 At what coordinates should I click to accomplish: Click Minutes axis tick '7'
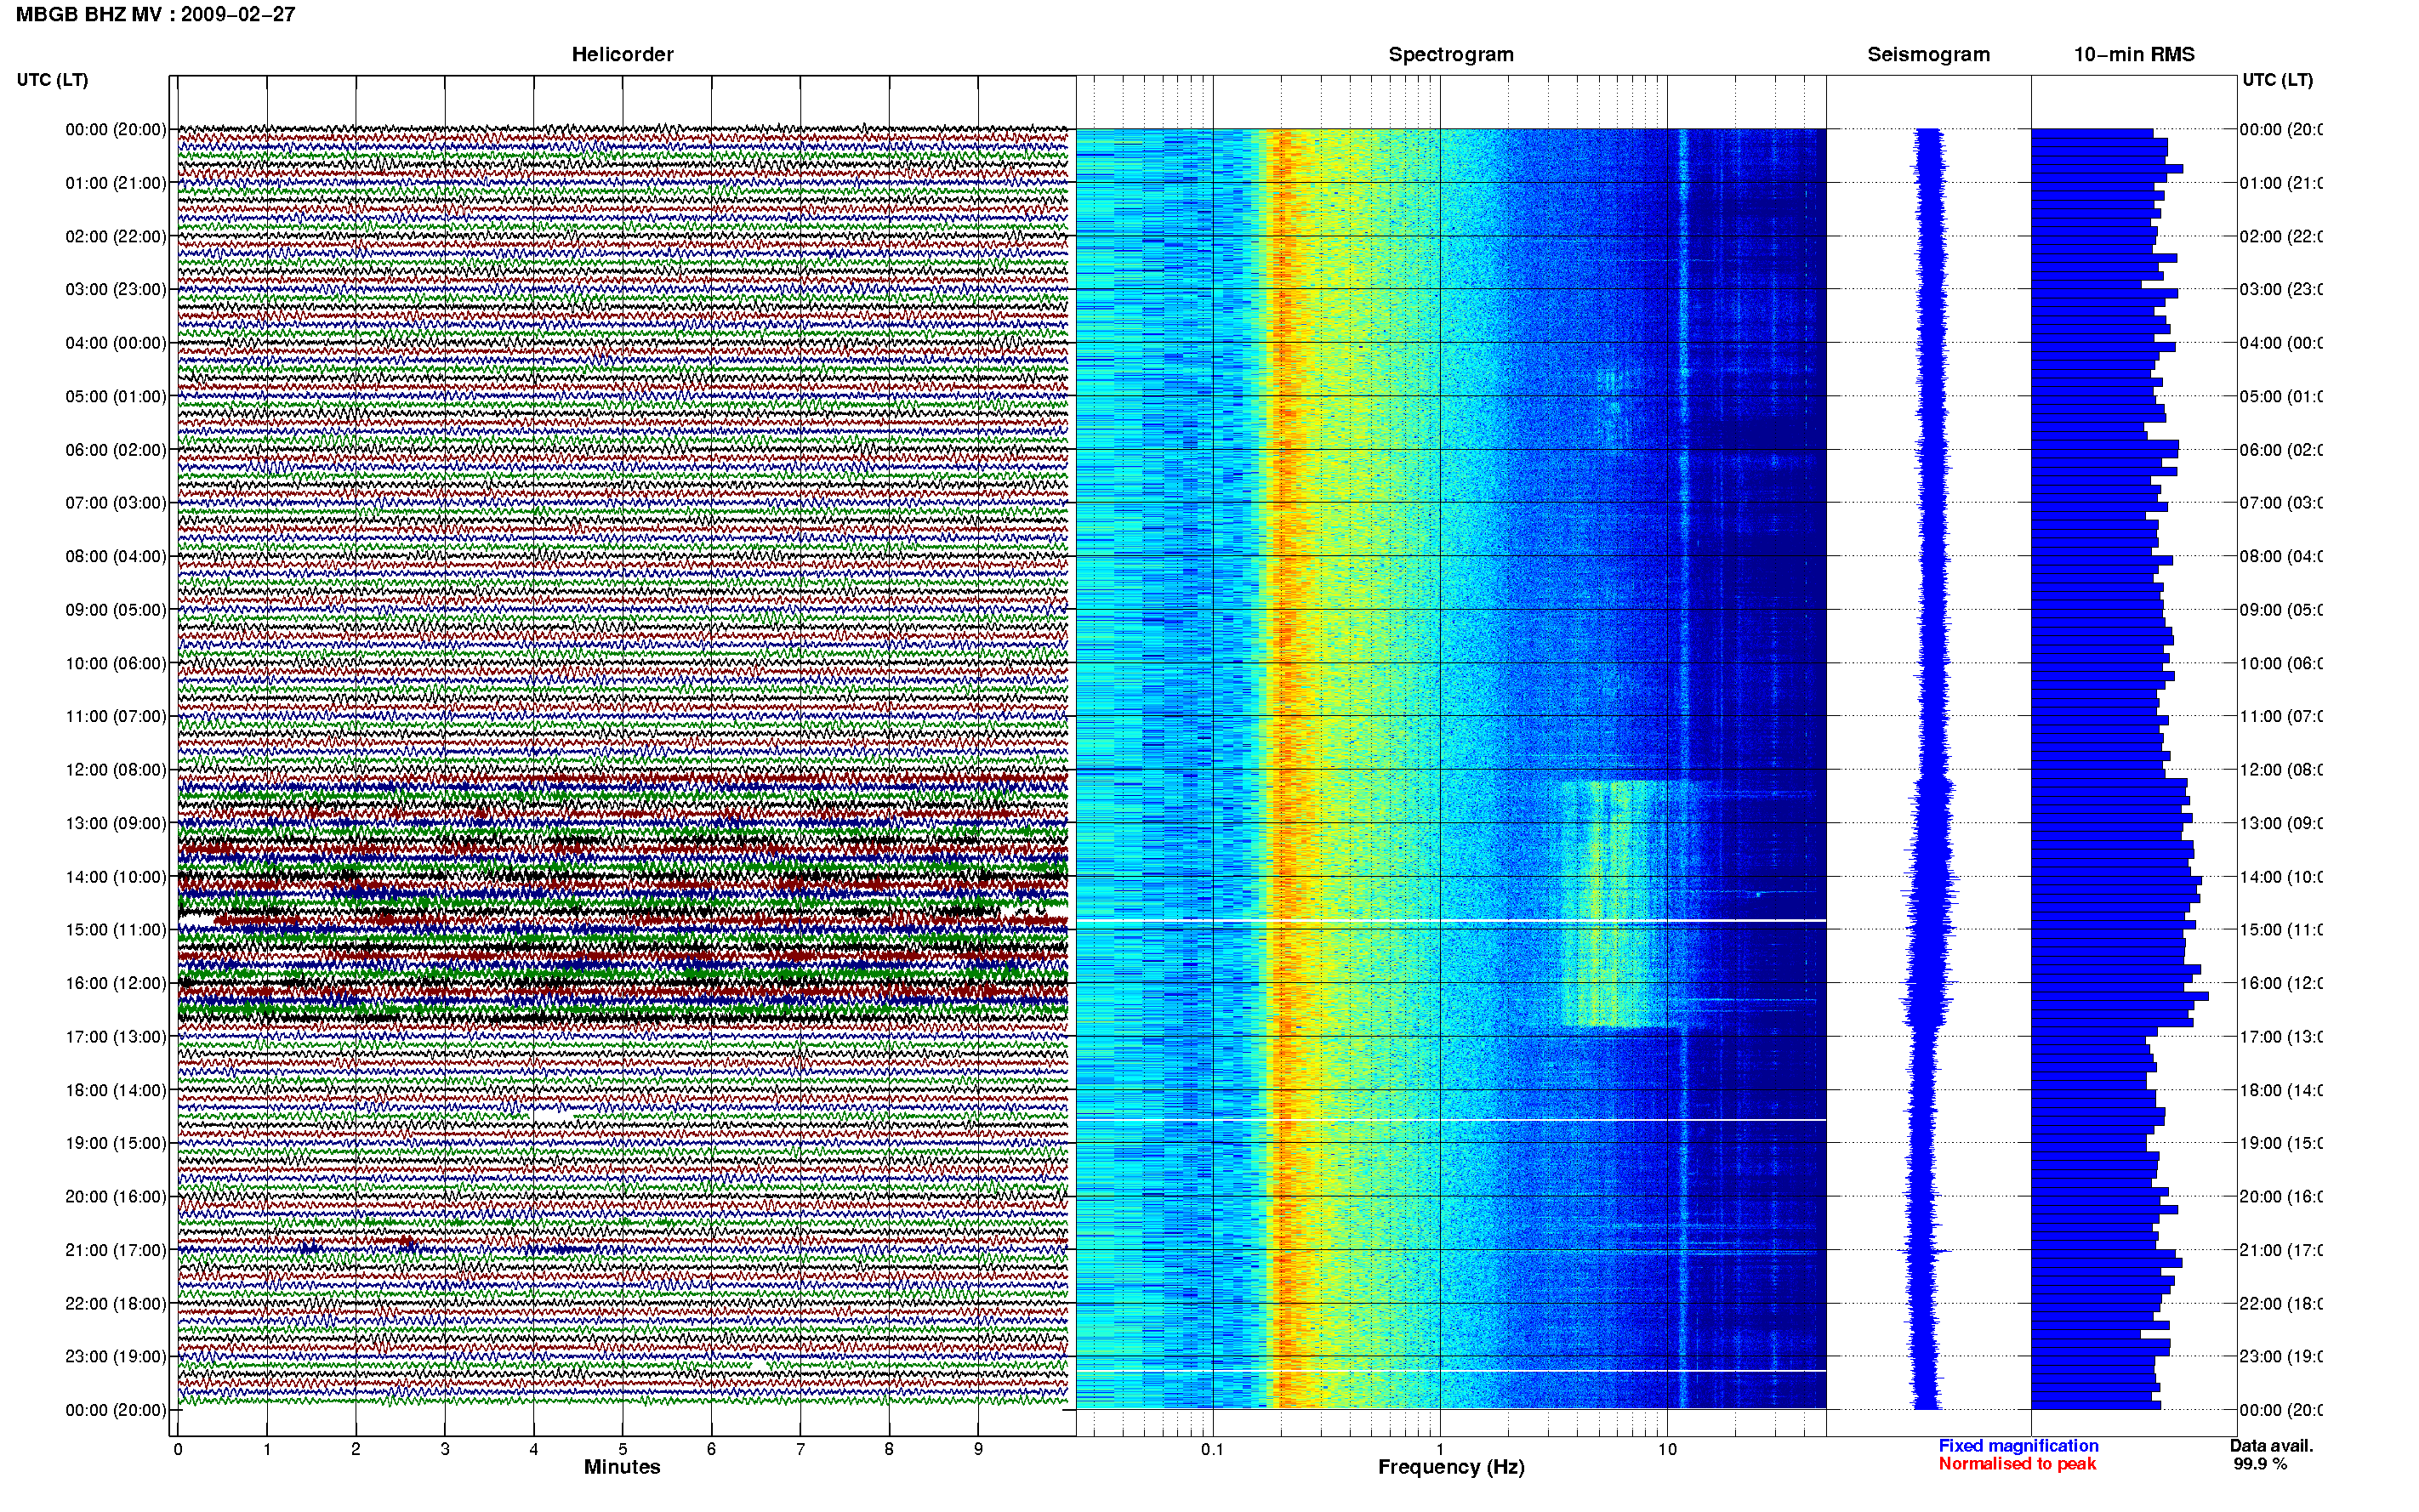coord(800,1449)
